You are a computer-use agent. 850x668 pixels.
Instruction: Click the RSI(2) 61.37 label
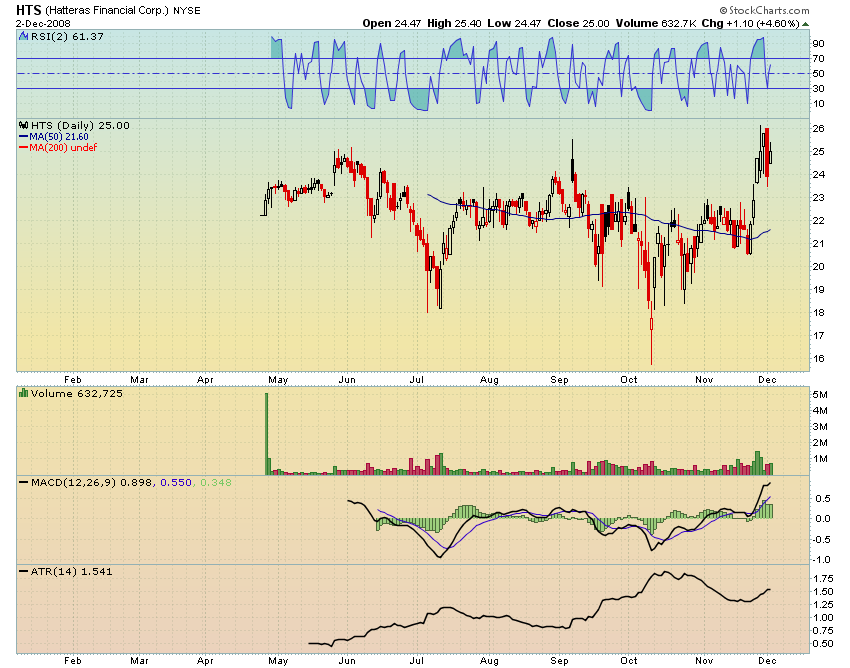(67, 36)
